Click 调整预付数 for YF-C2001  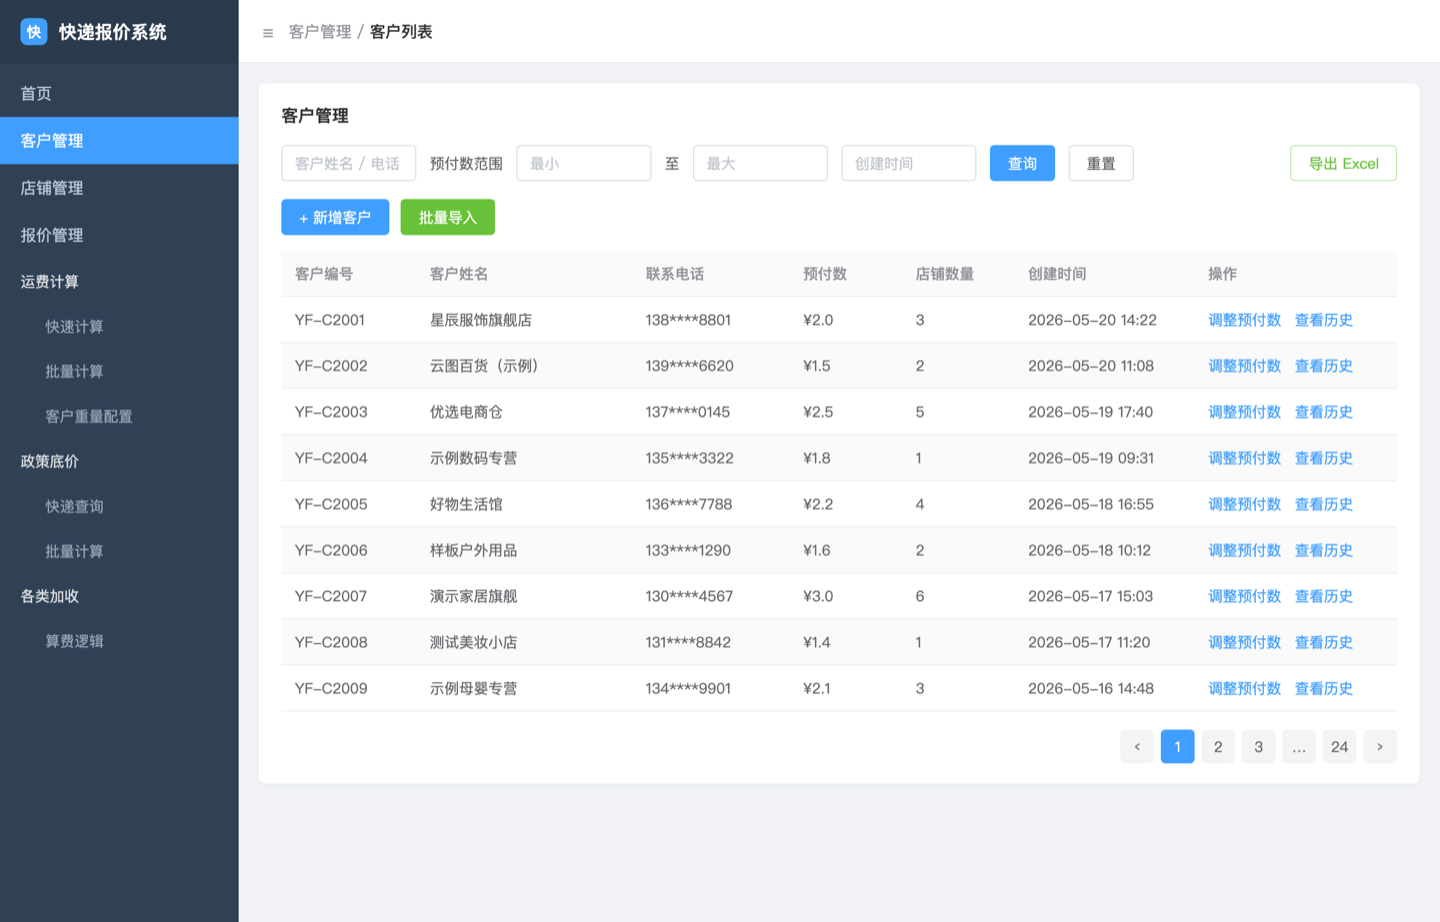[x=1245, y=320]
